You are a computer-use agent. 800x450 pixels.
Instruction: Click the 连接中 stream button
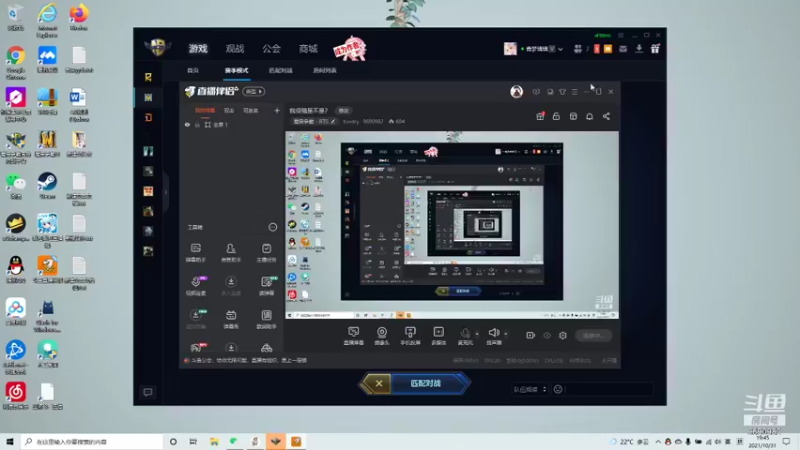[593, 335]
